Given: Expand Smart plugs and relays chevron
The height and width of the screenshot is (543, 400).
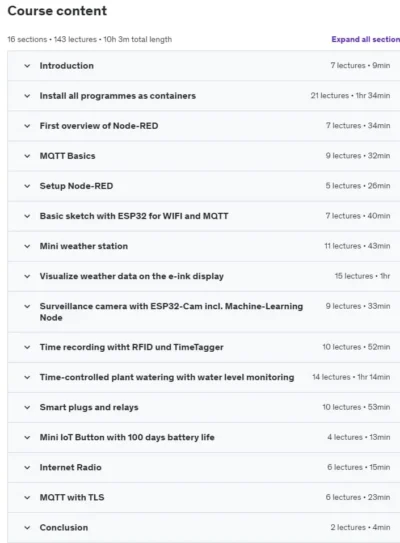Looking at the screenshot, I should pos(27,407).
